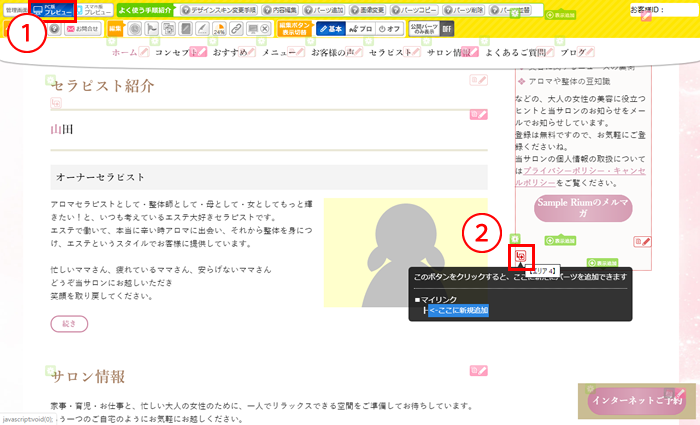Select プロ edit button display mode

[x=360, y=29]
